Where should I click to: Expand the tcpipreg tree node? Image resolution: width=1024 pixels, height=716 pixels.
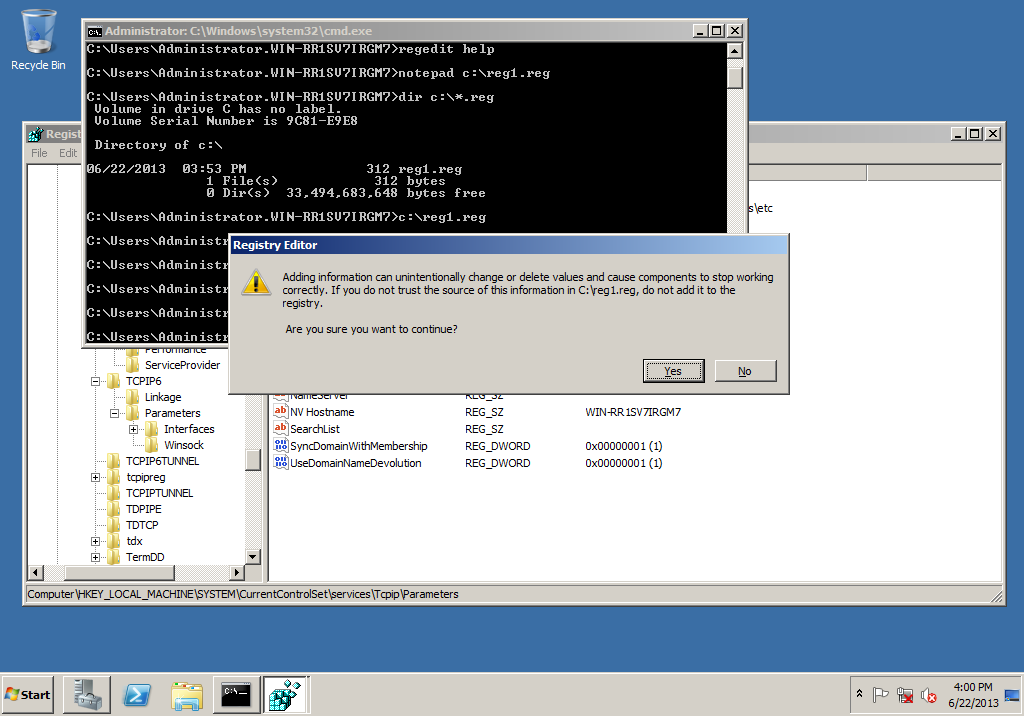tap(97, 477)
